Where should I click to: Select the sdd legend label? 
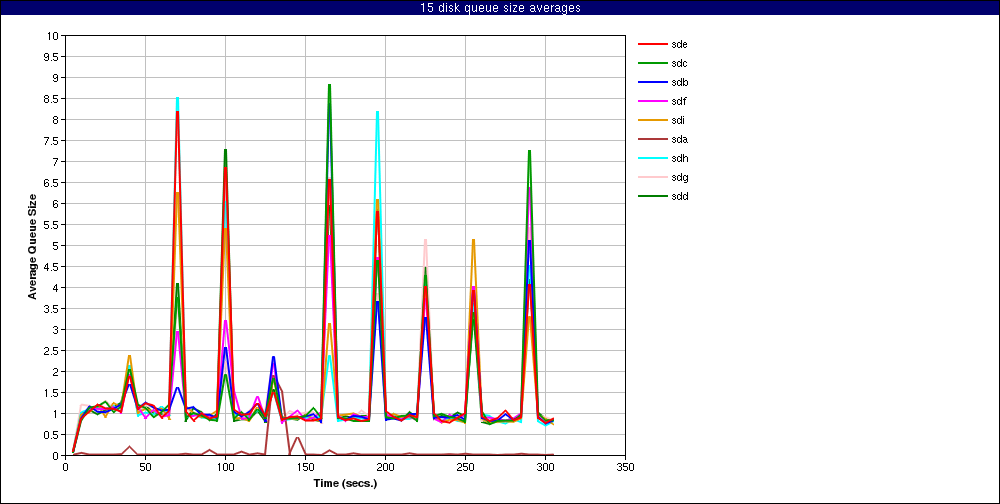point(679,196)
